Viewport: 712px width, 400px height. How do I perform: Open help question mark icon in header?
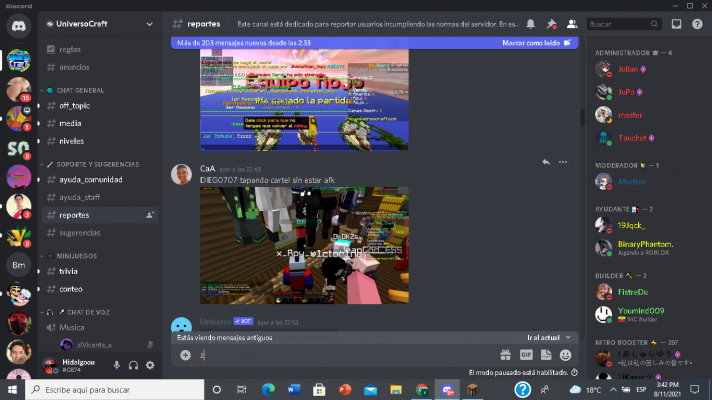[x=697, y=24]
